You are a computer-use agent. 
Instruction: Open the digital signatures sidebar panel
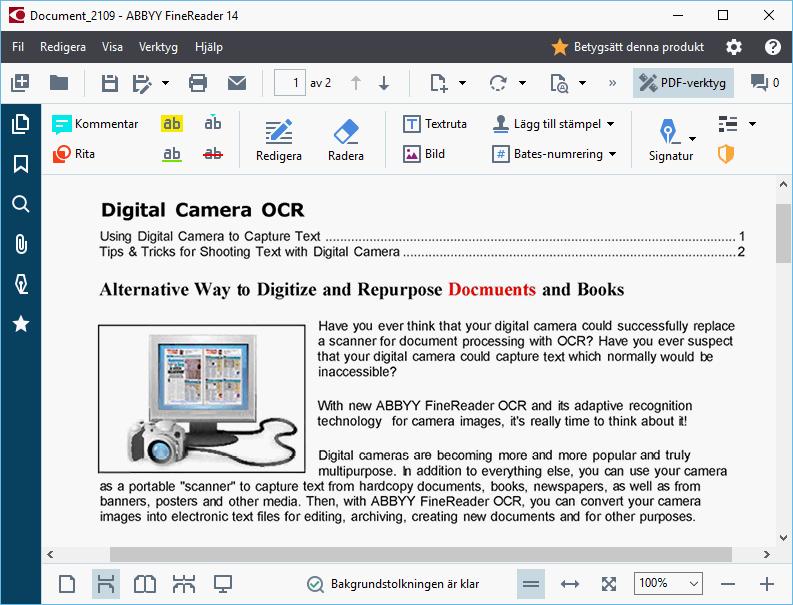21,284
